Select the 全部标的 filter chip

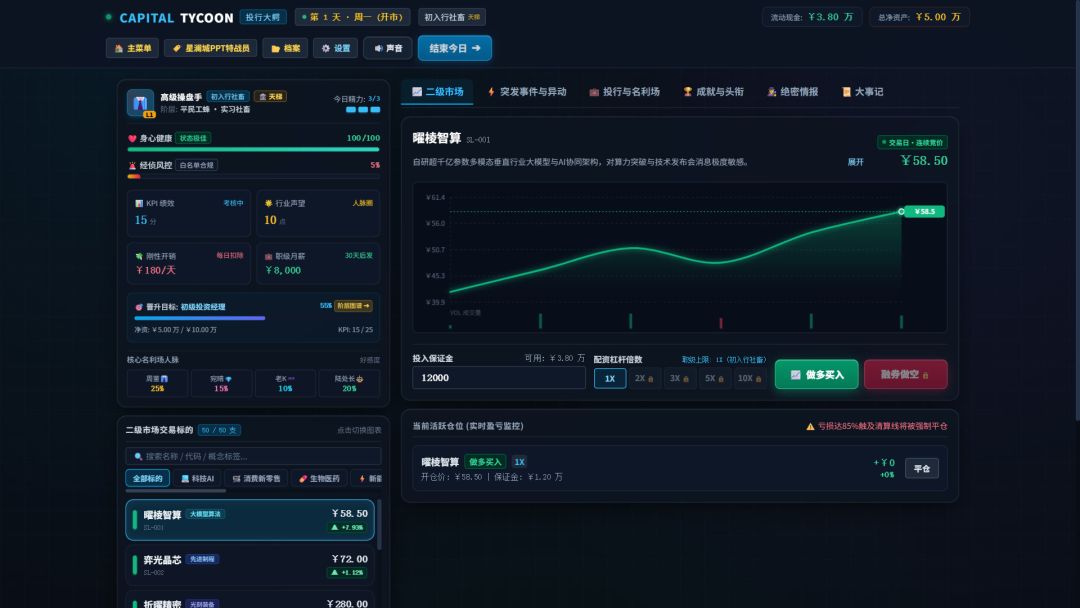147,478
